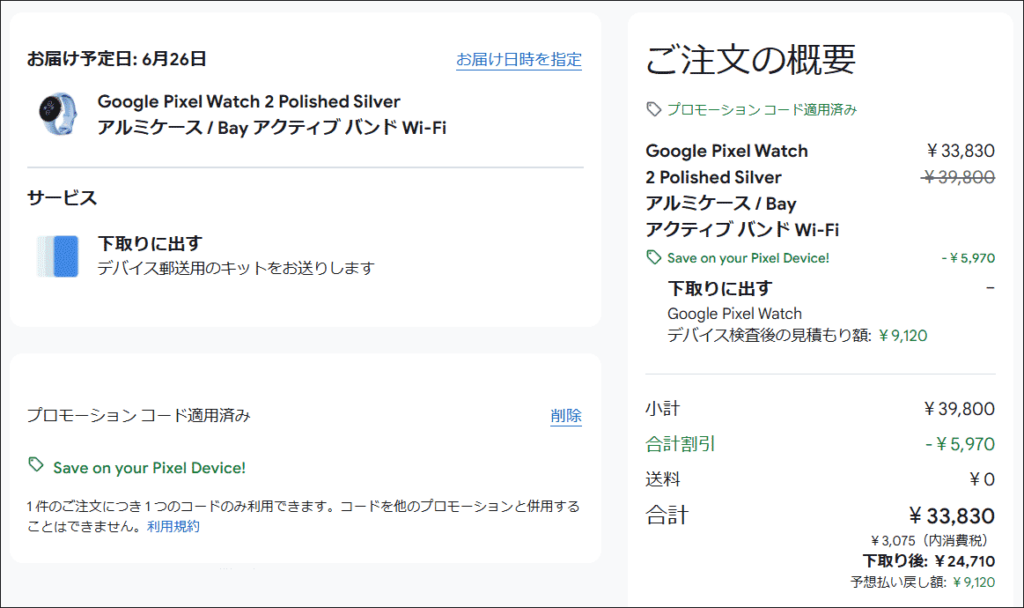
Task: Click the total amount ¥33,830 in bold
Action: point(952,516)
